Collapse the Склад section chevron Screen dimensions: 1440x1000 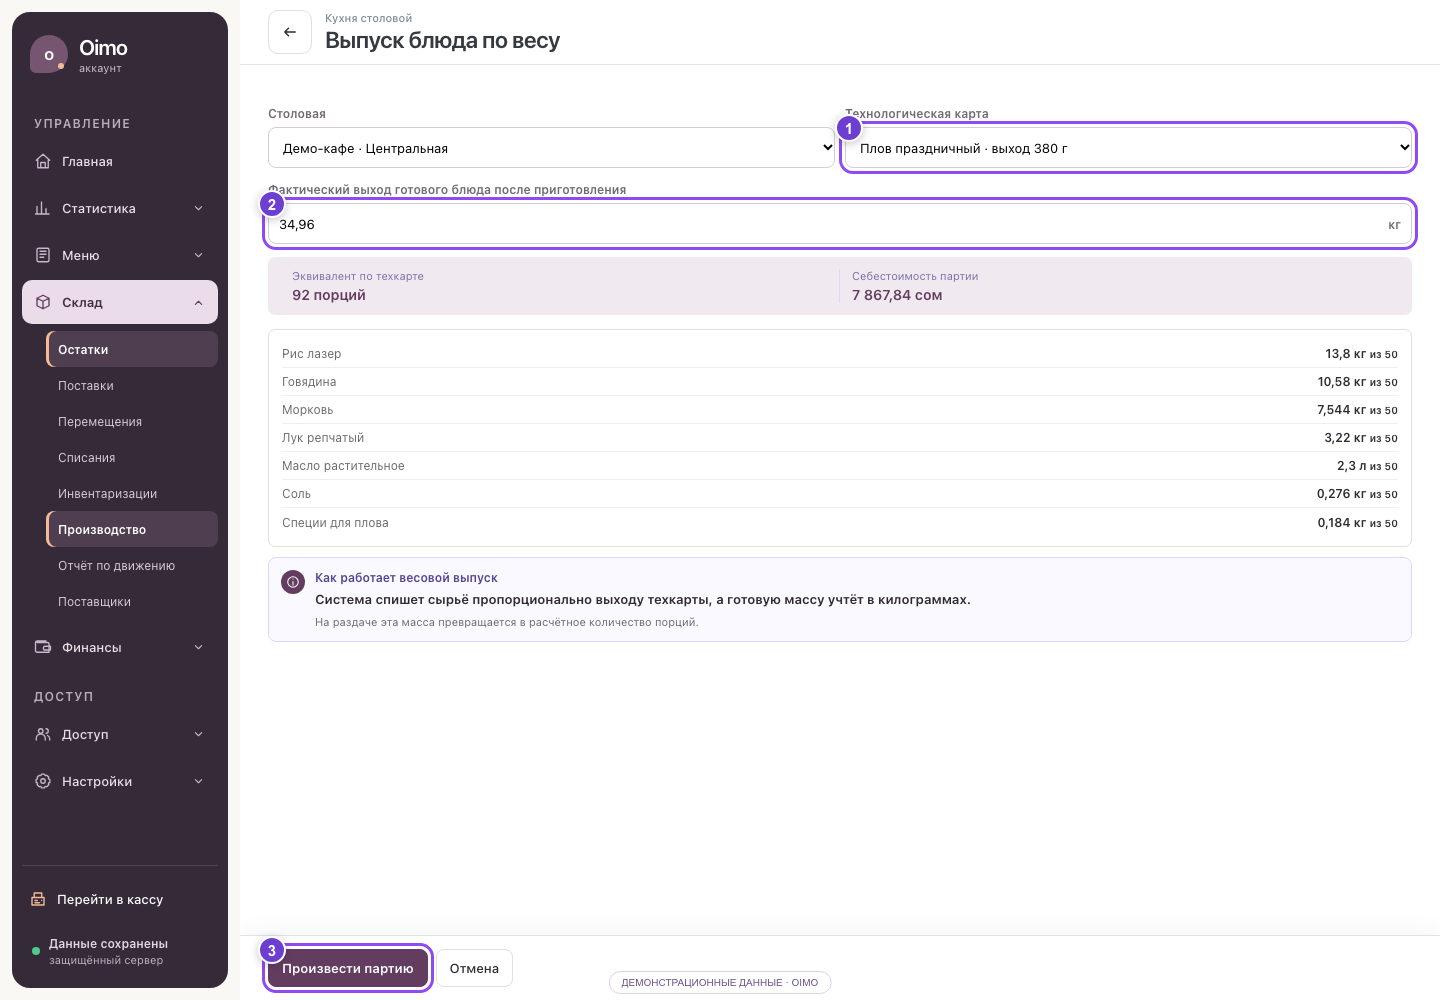[198, 302]
